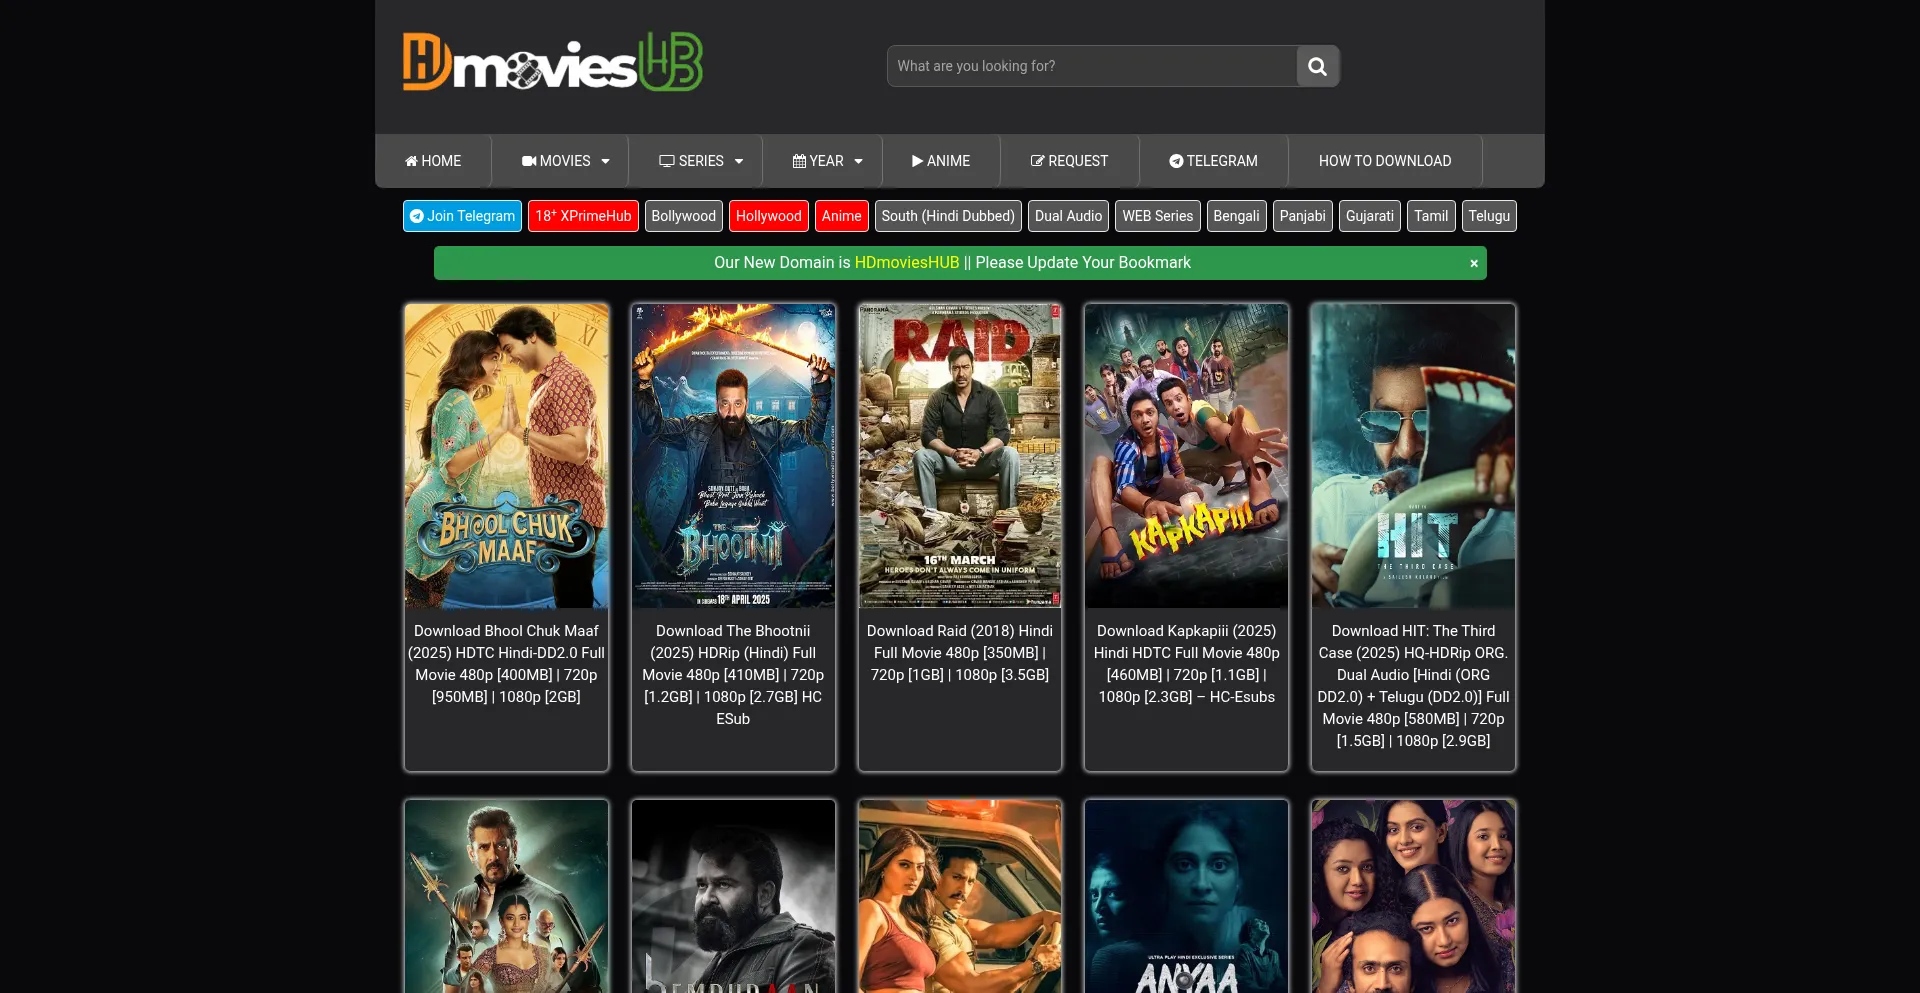Select the Bengali tag
The image size is (1920, 993).
[1237, 216]
